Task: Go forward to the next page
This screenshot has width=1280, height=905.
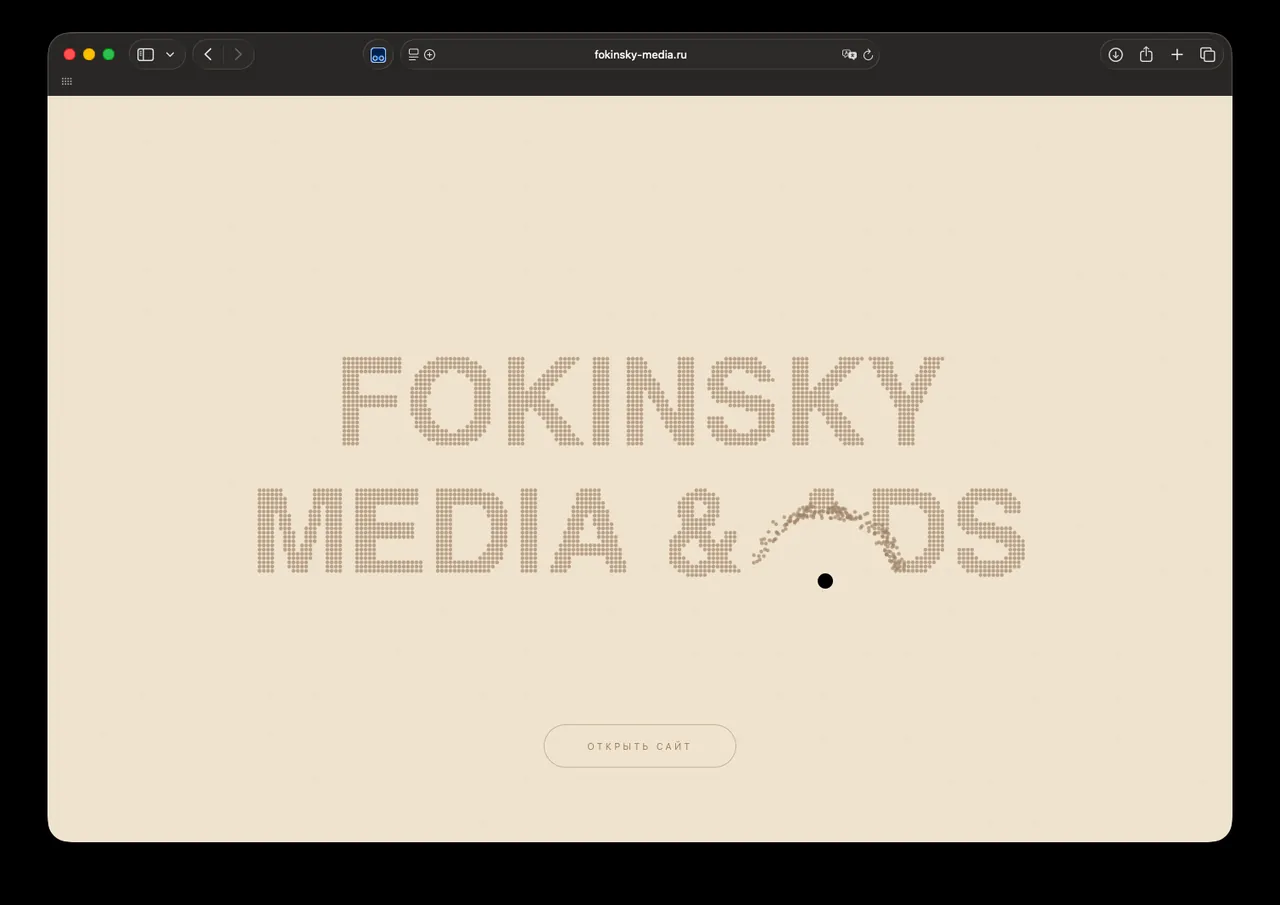Action: tap(238, 55)
